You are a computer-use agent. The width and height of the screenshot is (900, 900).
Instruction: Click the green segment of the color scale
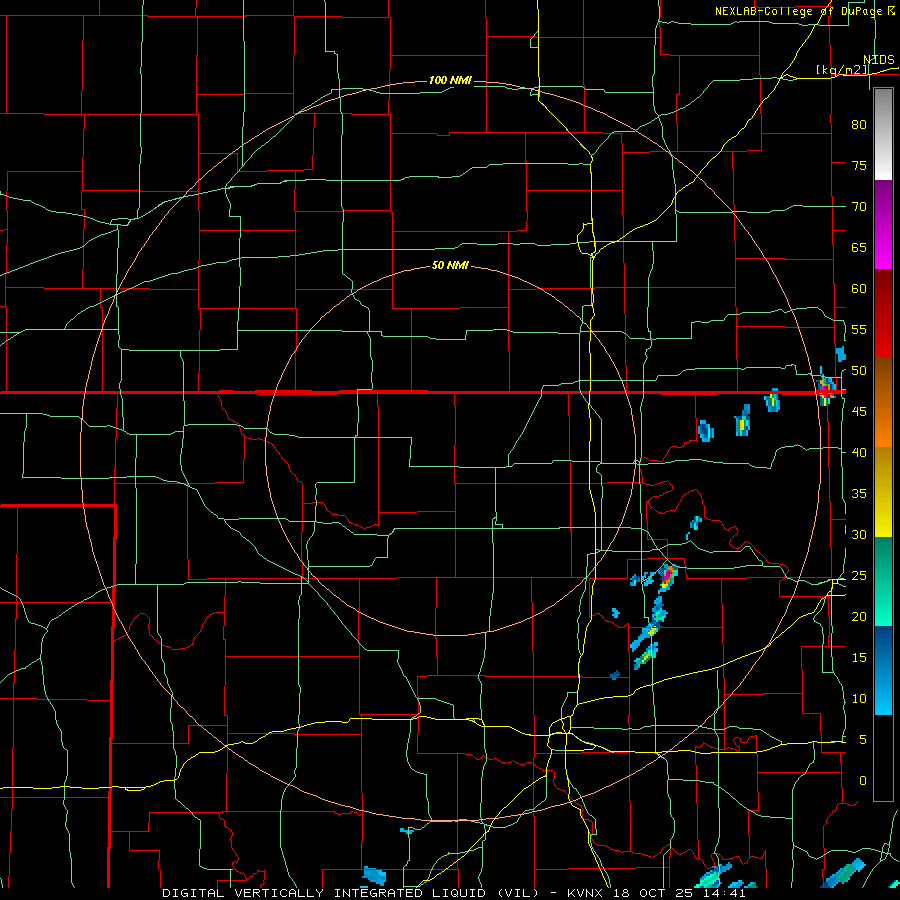coord(883,581)
